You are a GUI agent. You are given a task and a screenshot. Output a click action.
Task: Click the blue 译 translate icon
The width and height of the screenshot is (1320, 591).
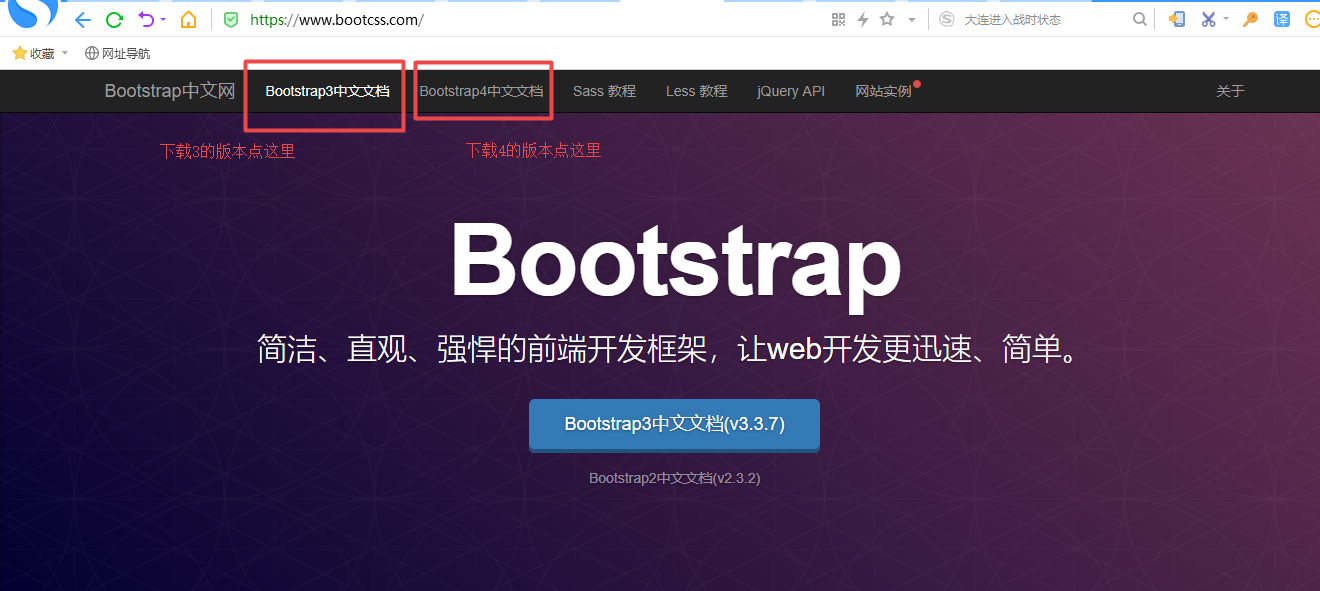[1282, 19]
